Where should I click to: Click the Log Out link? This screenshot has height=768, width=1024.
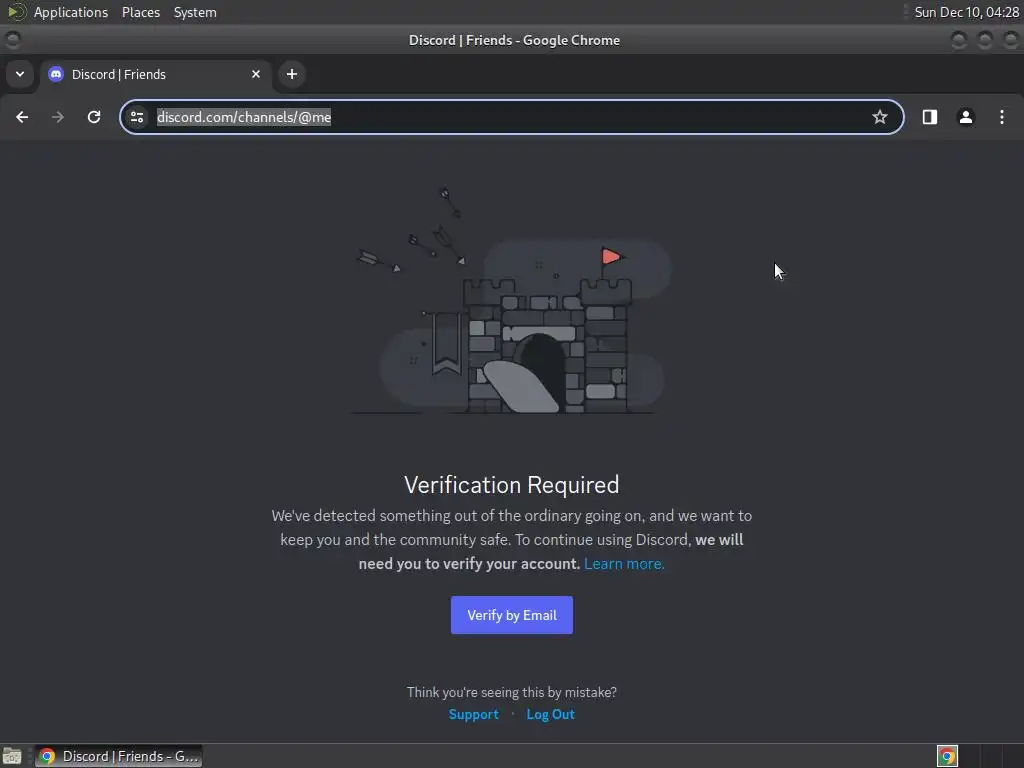click(x=551, y=714)
